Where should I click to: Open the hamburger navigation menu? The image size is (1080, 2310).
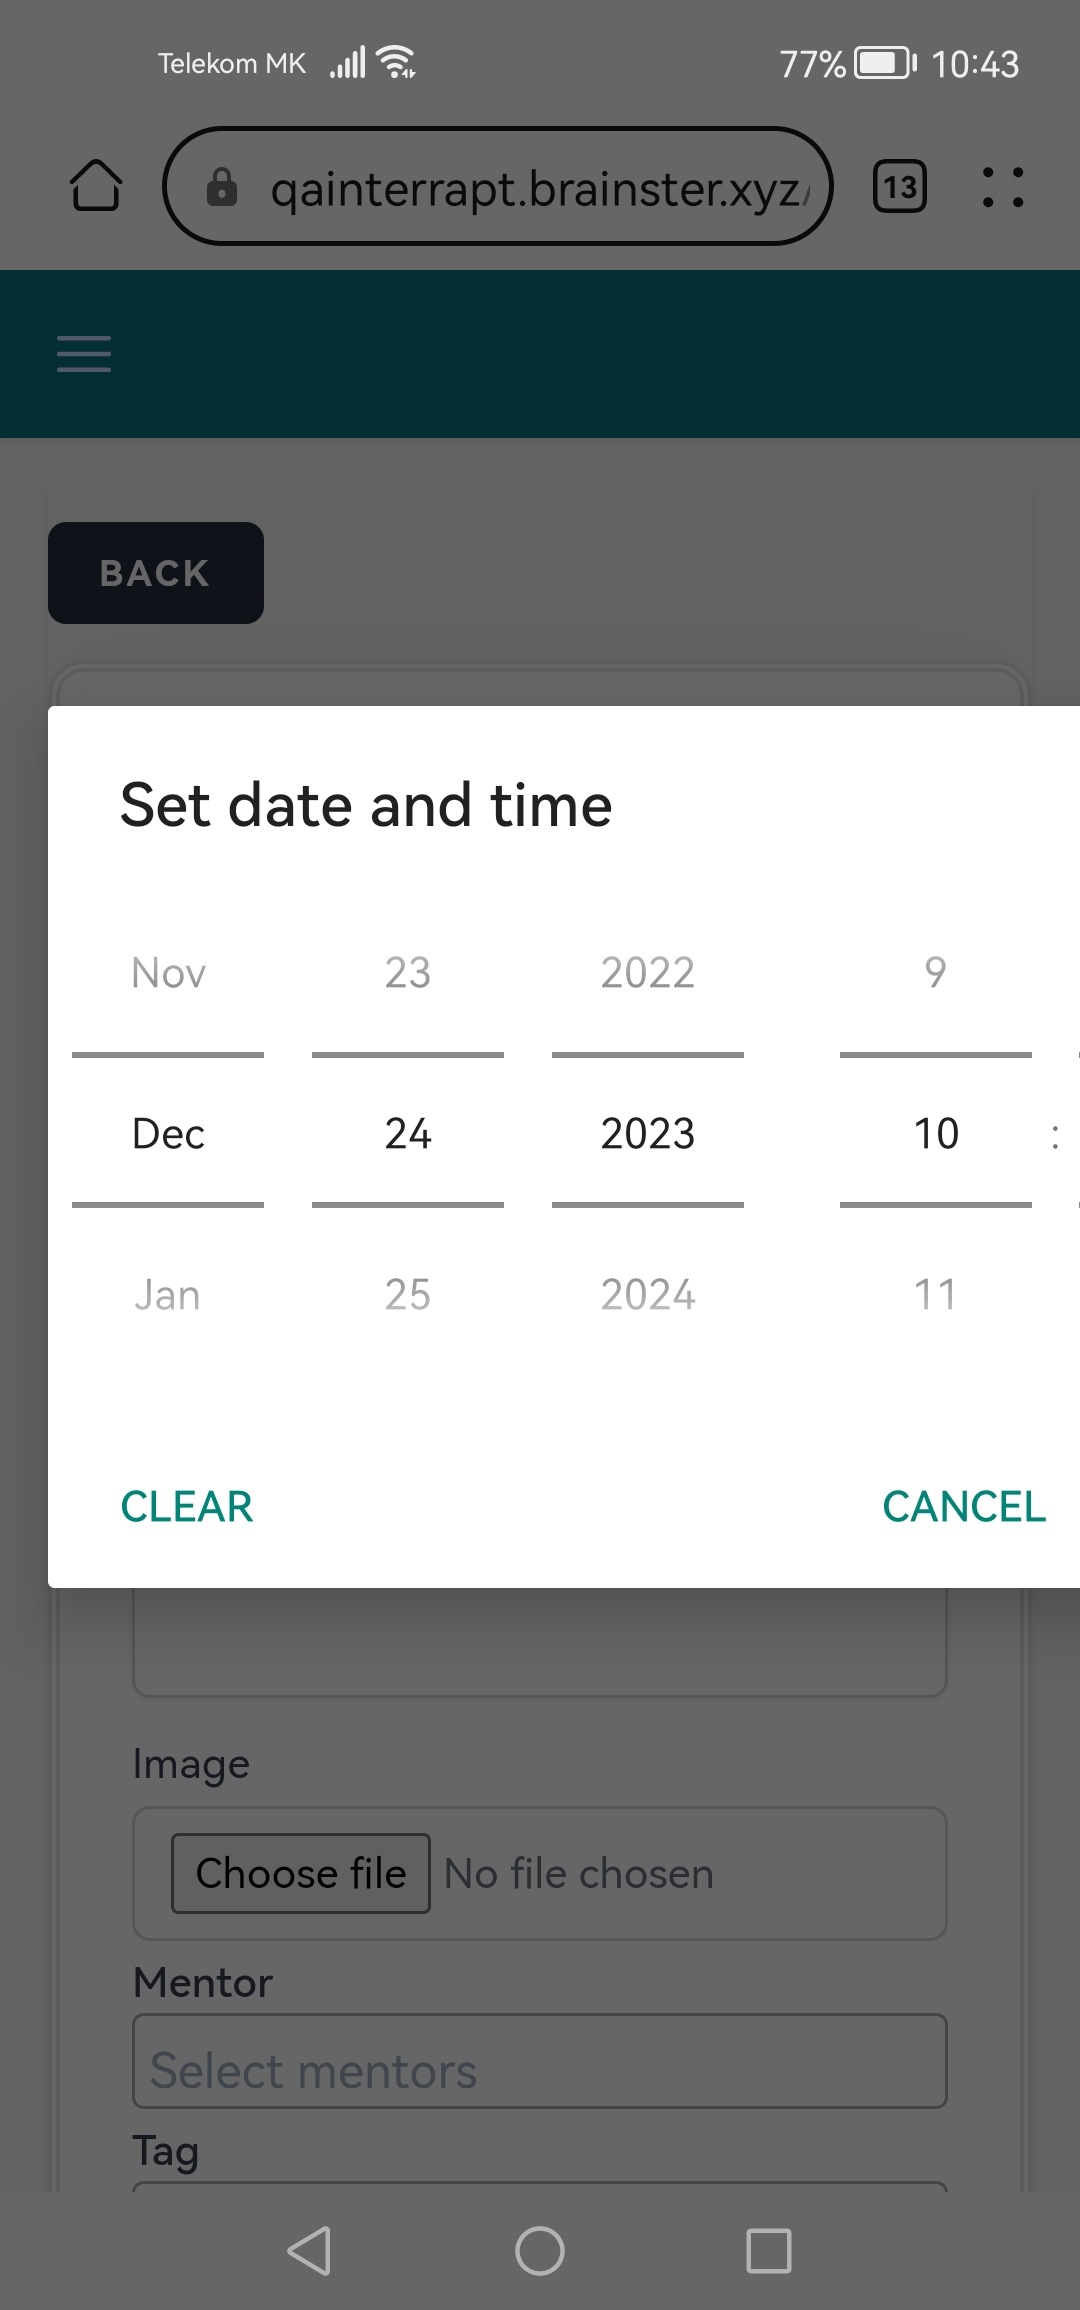point(84,354)
